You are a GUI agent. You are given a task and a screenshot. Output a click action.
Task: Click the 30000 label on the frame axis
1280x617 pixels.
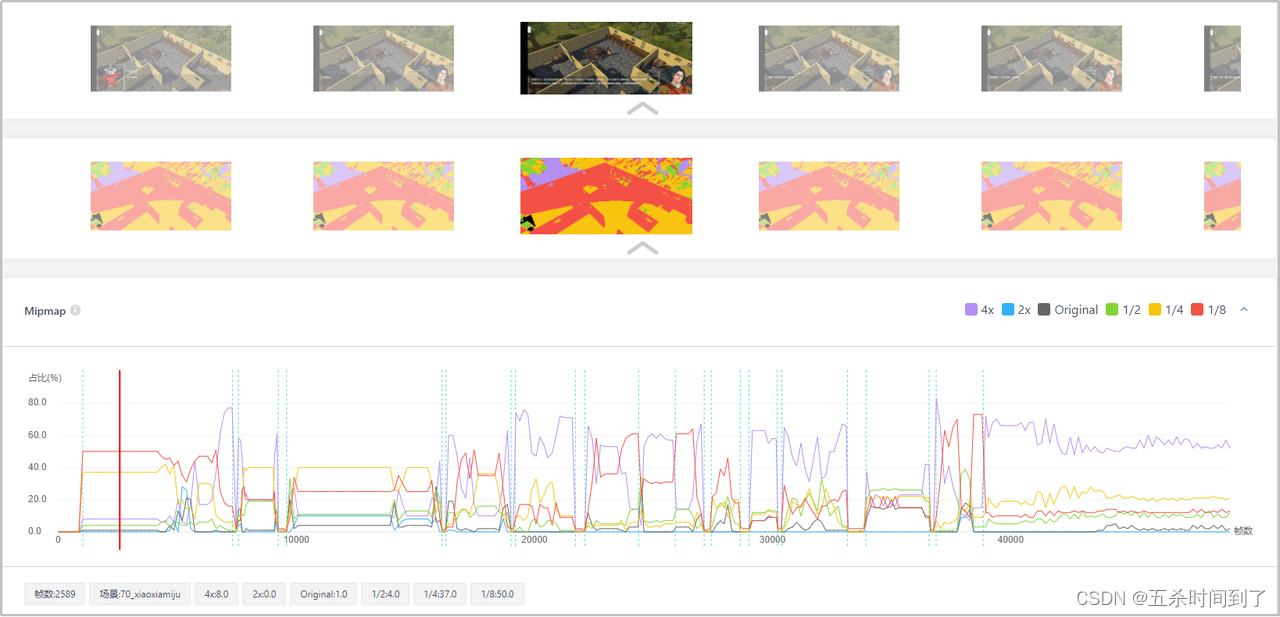[x=772, y=540]
